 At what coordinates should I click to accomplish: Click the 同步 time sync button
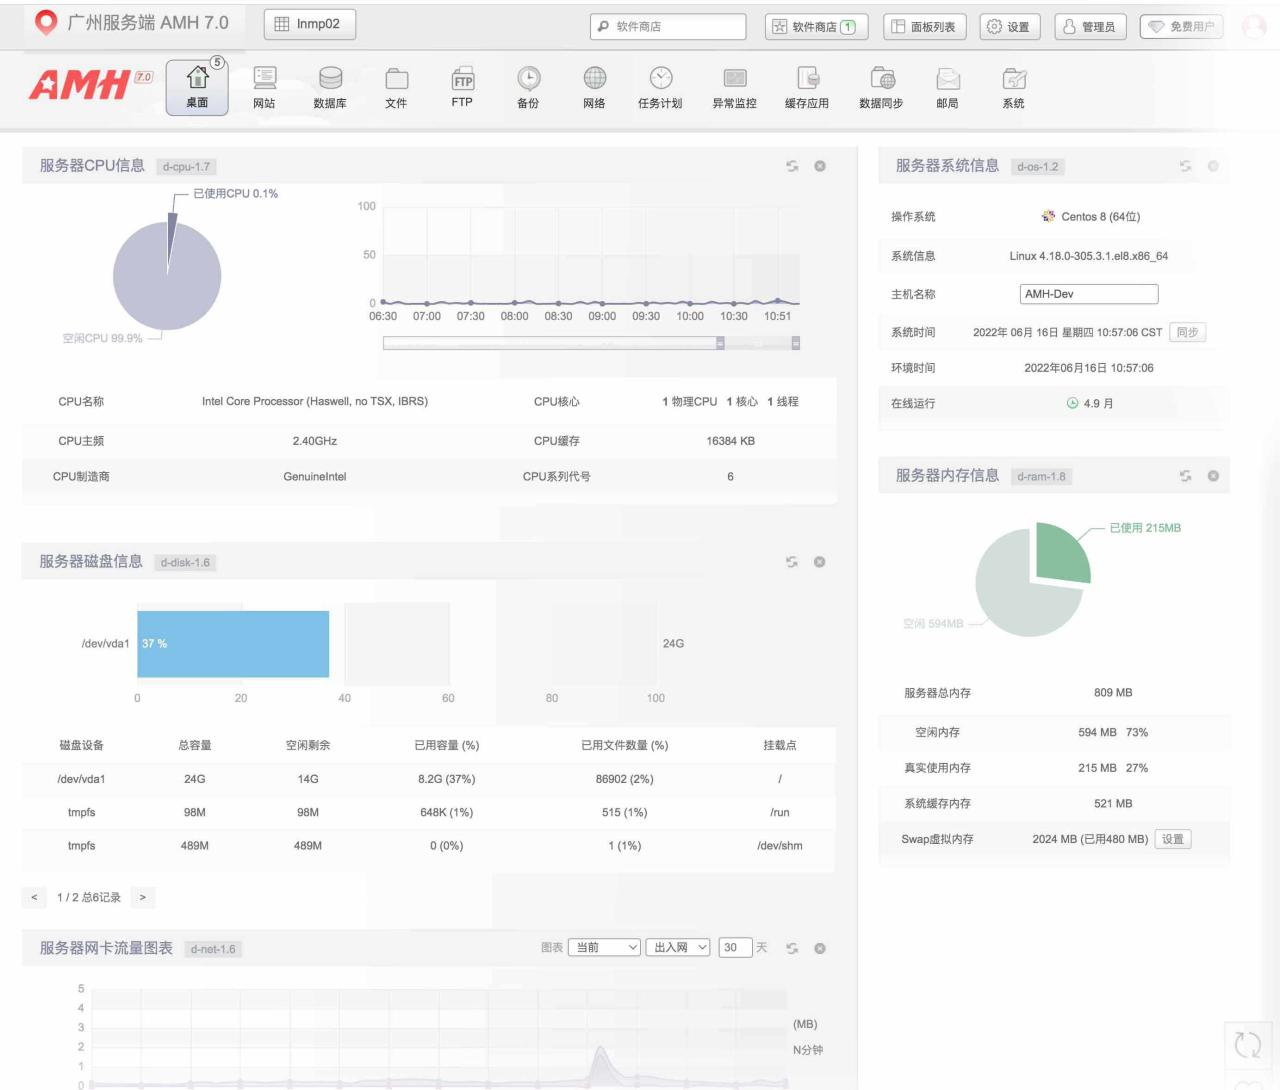pos(1187,332)
